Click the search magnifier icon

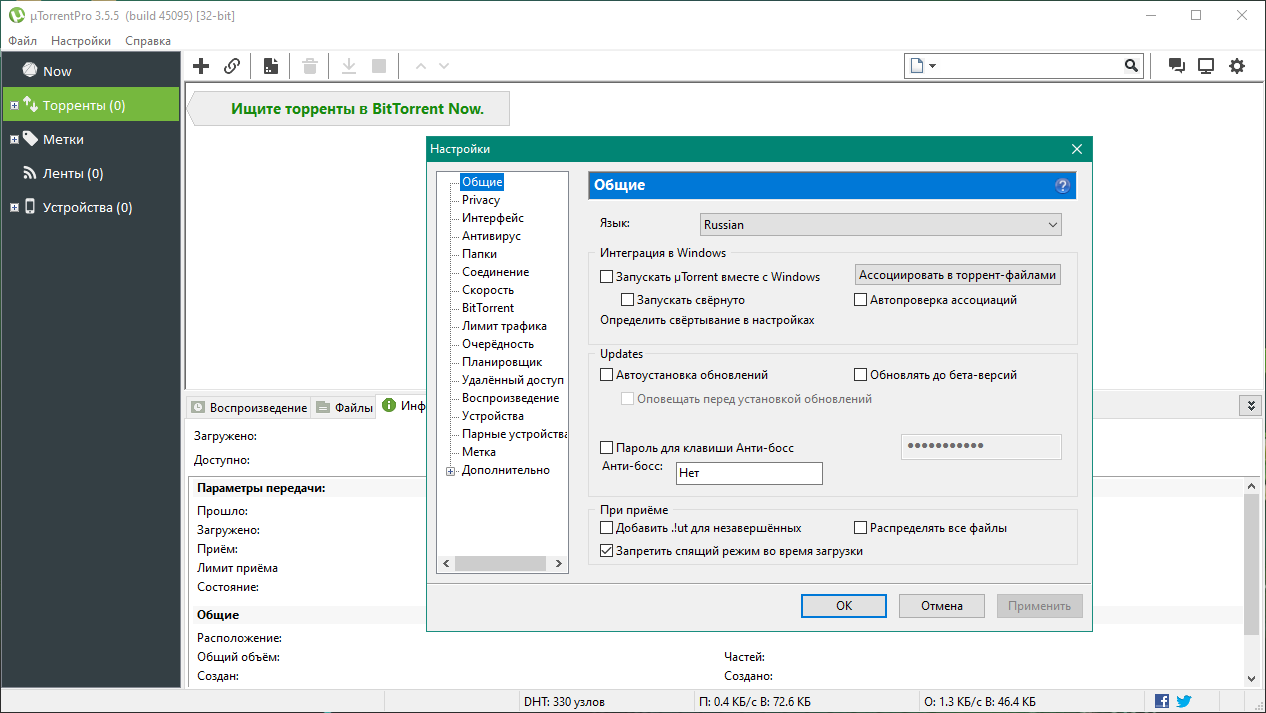[x=1131, y=66]
